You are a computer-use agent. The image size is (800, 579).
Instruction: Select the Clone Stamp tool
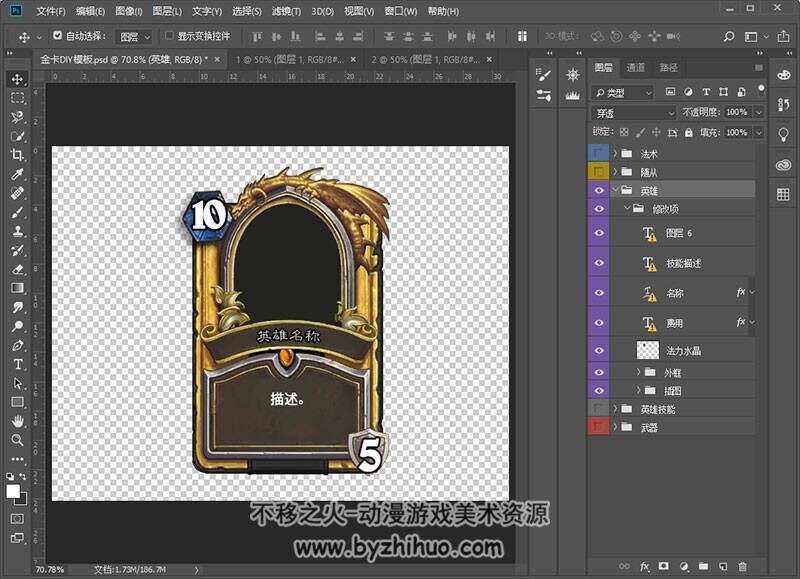(17, 231)
